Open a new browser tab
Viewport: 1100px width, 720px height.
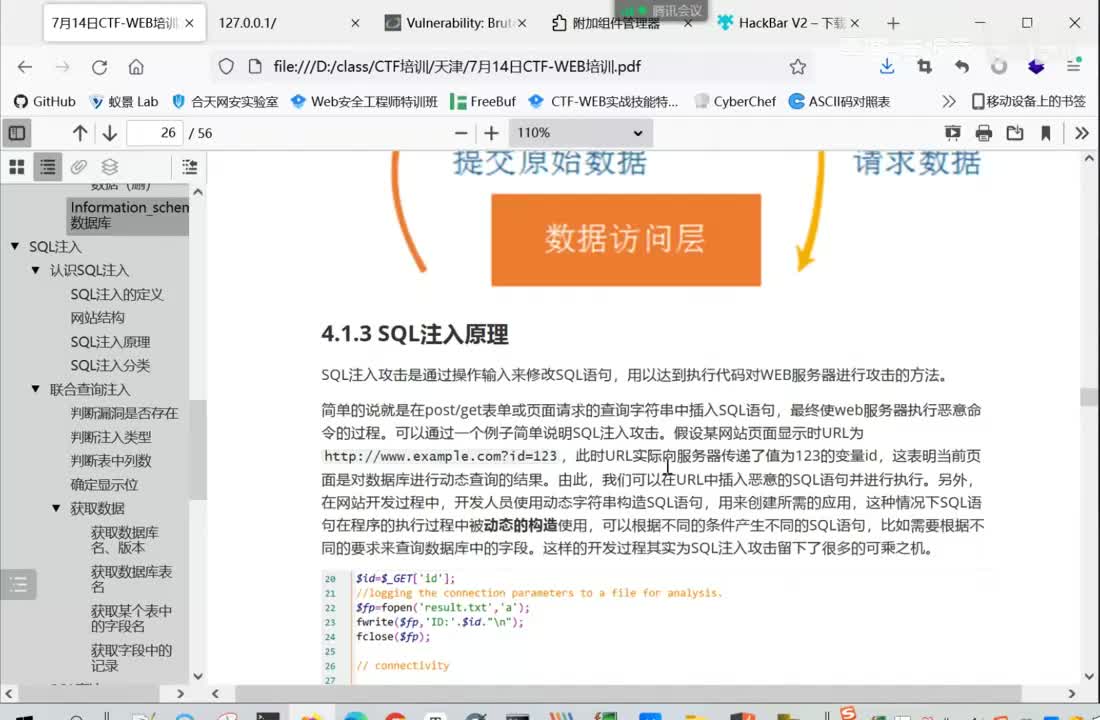(893, 23)
